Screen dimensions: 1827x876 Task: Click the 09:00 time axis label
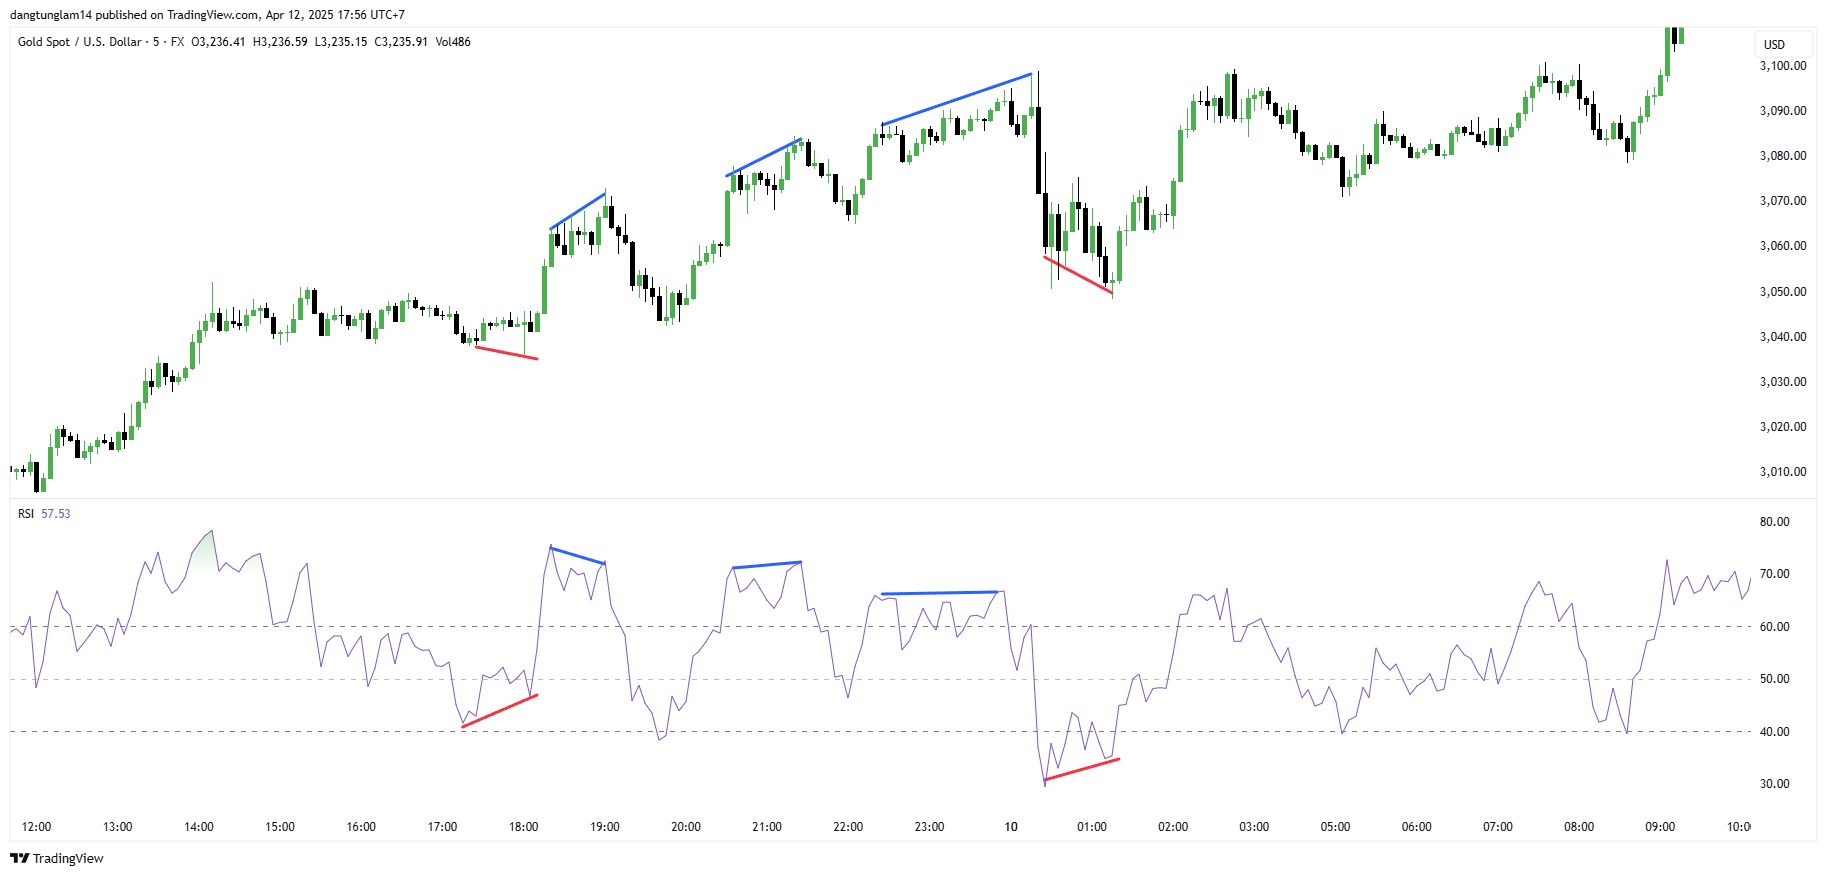[1660, 827]
